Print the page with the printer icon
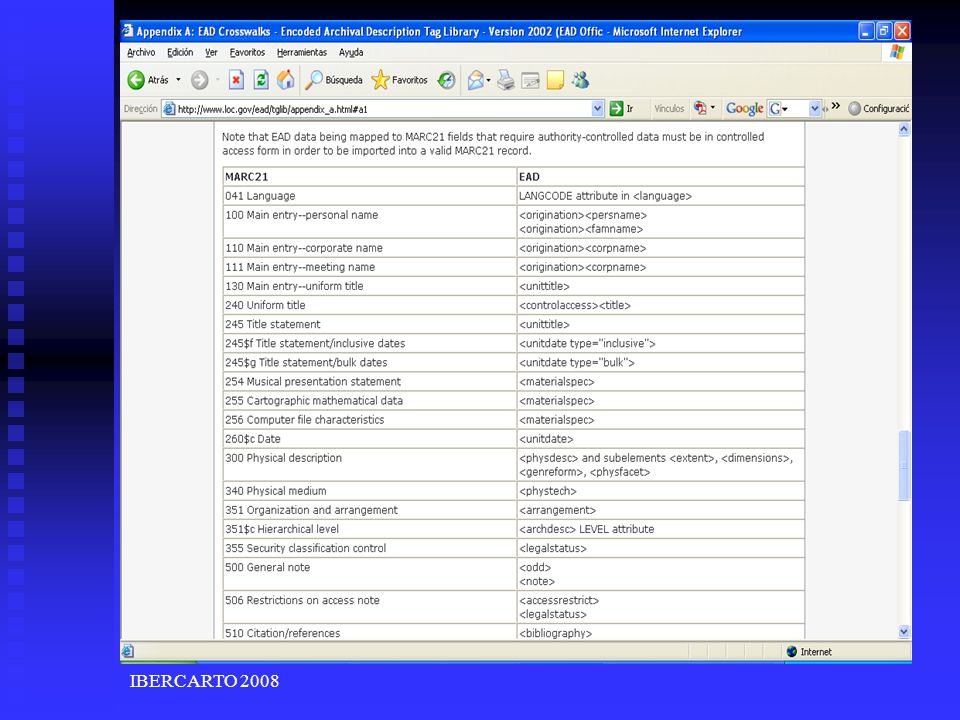The image size is (960, 720). [506, 80]
